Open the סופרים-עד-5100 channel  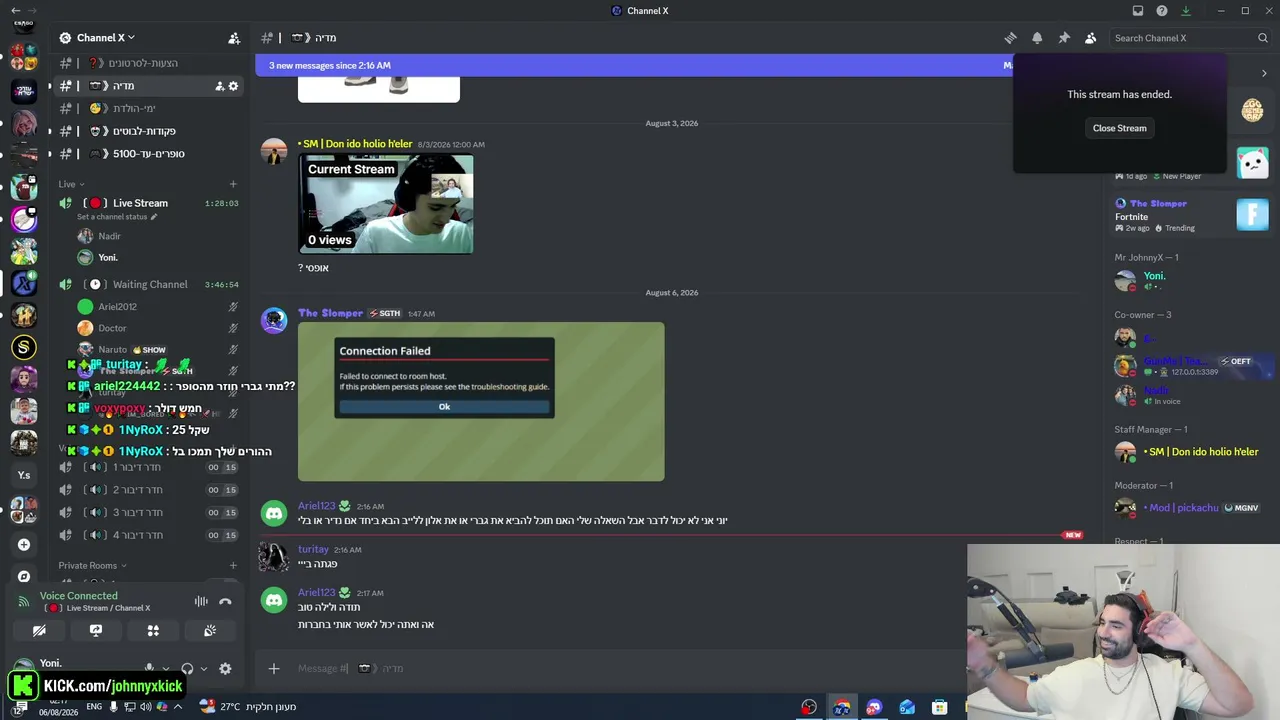150,154
